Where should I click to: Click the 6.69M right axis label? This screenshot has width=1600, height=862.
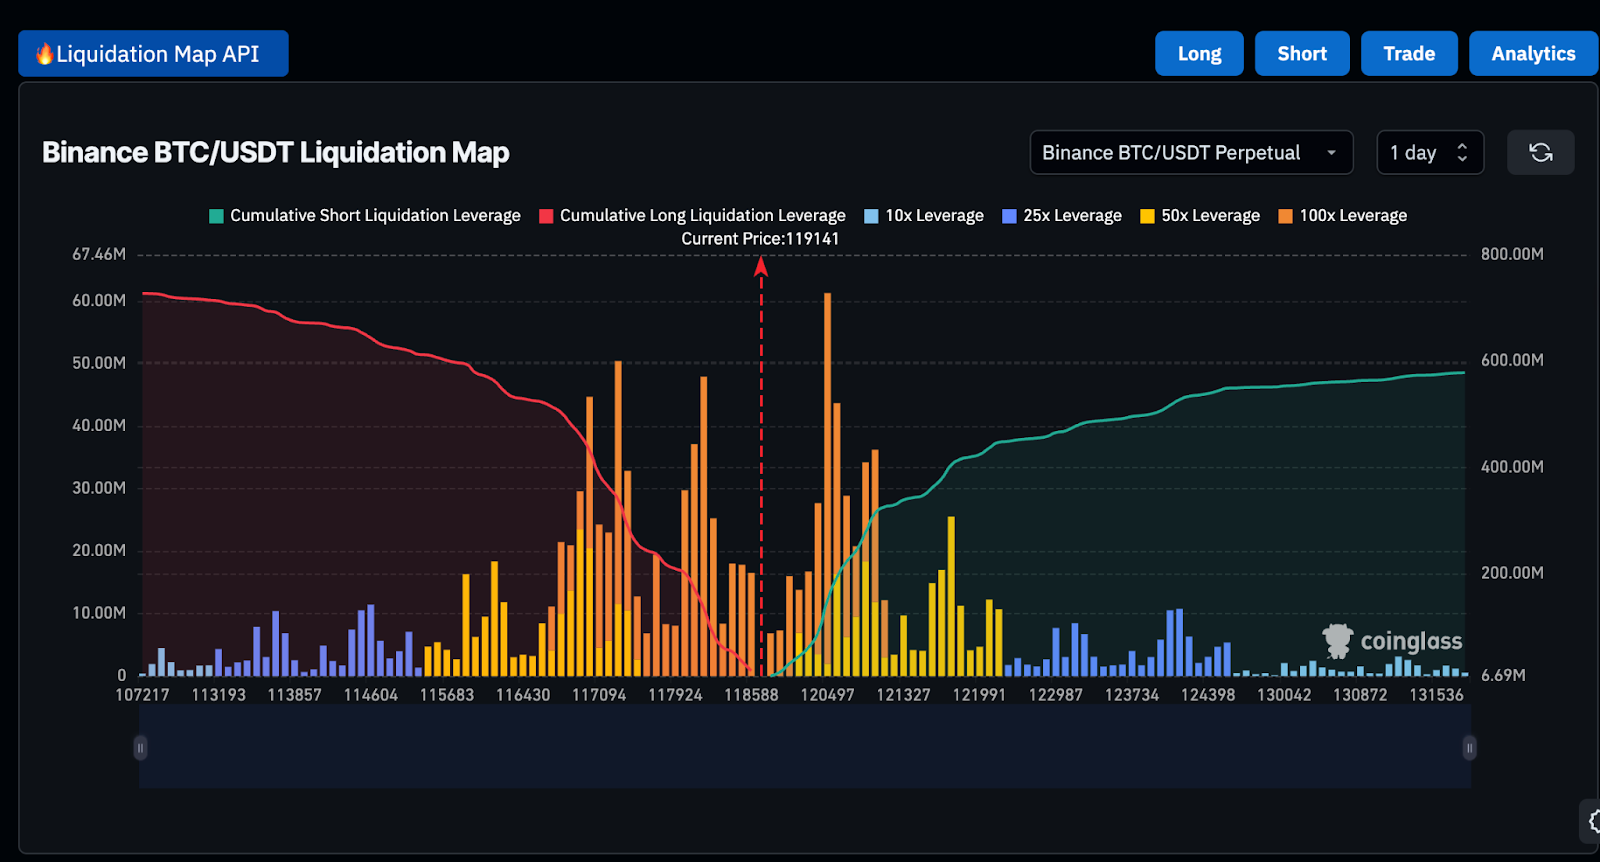coord(1503,676)
